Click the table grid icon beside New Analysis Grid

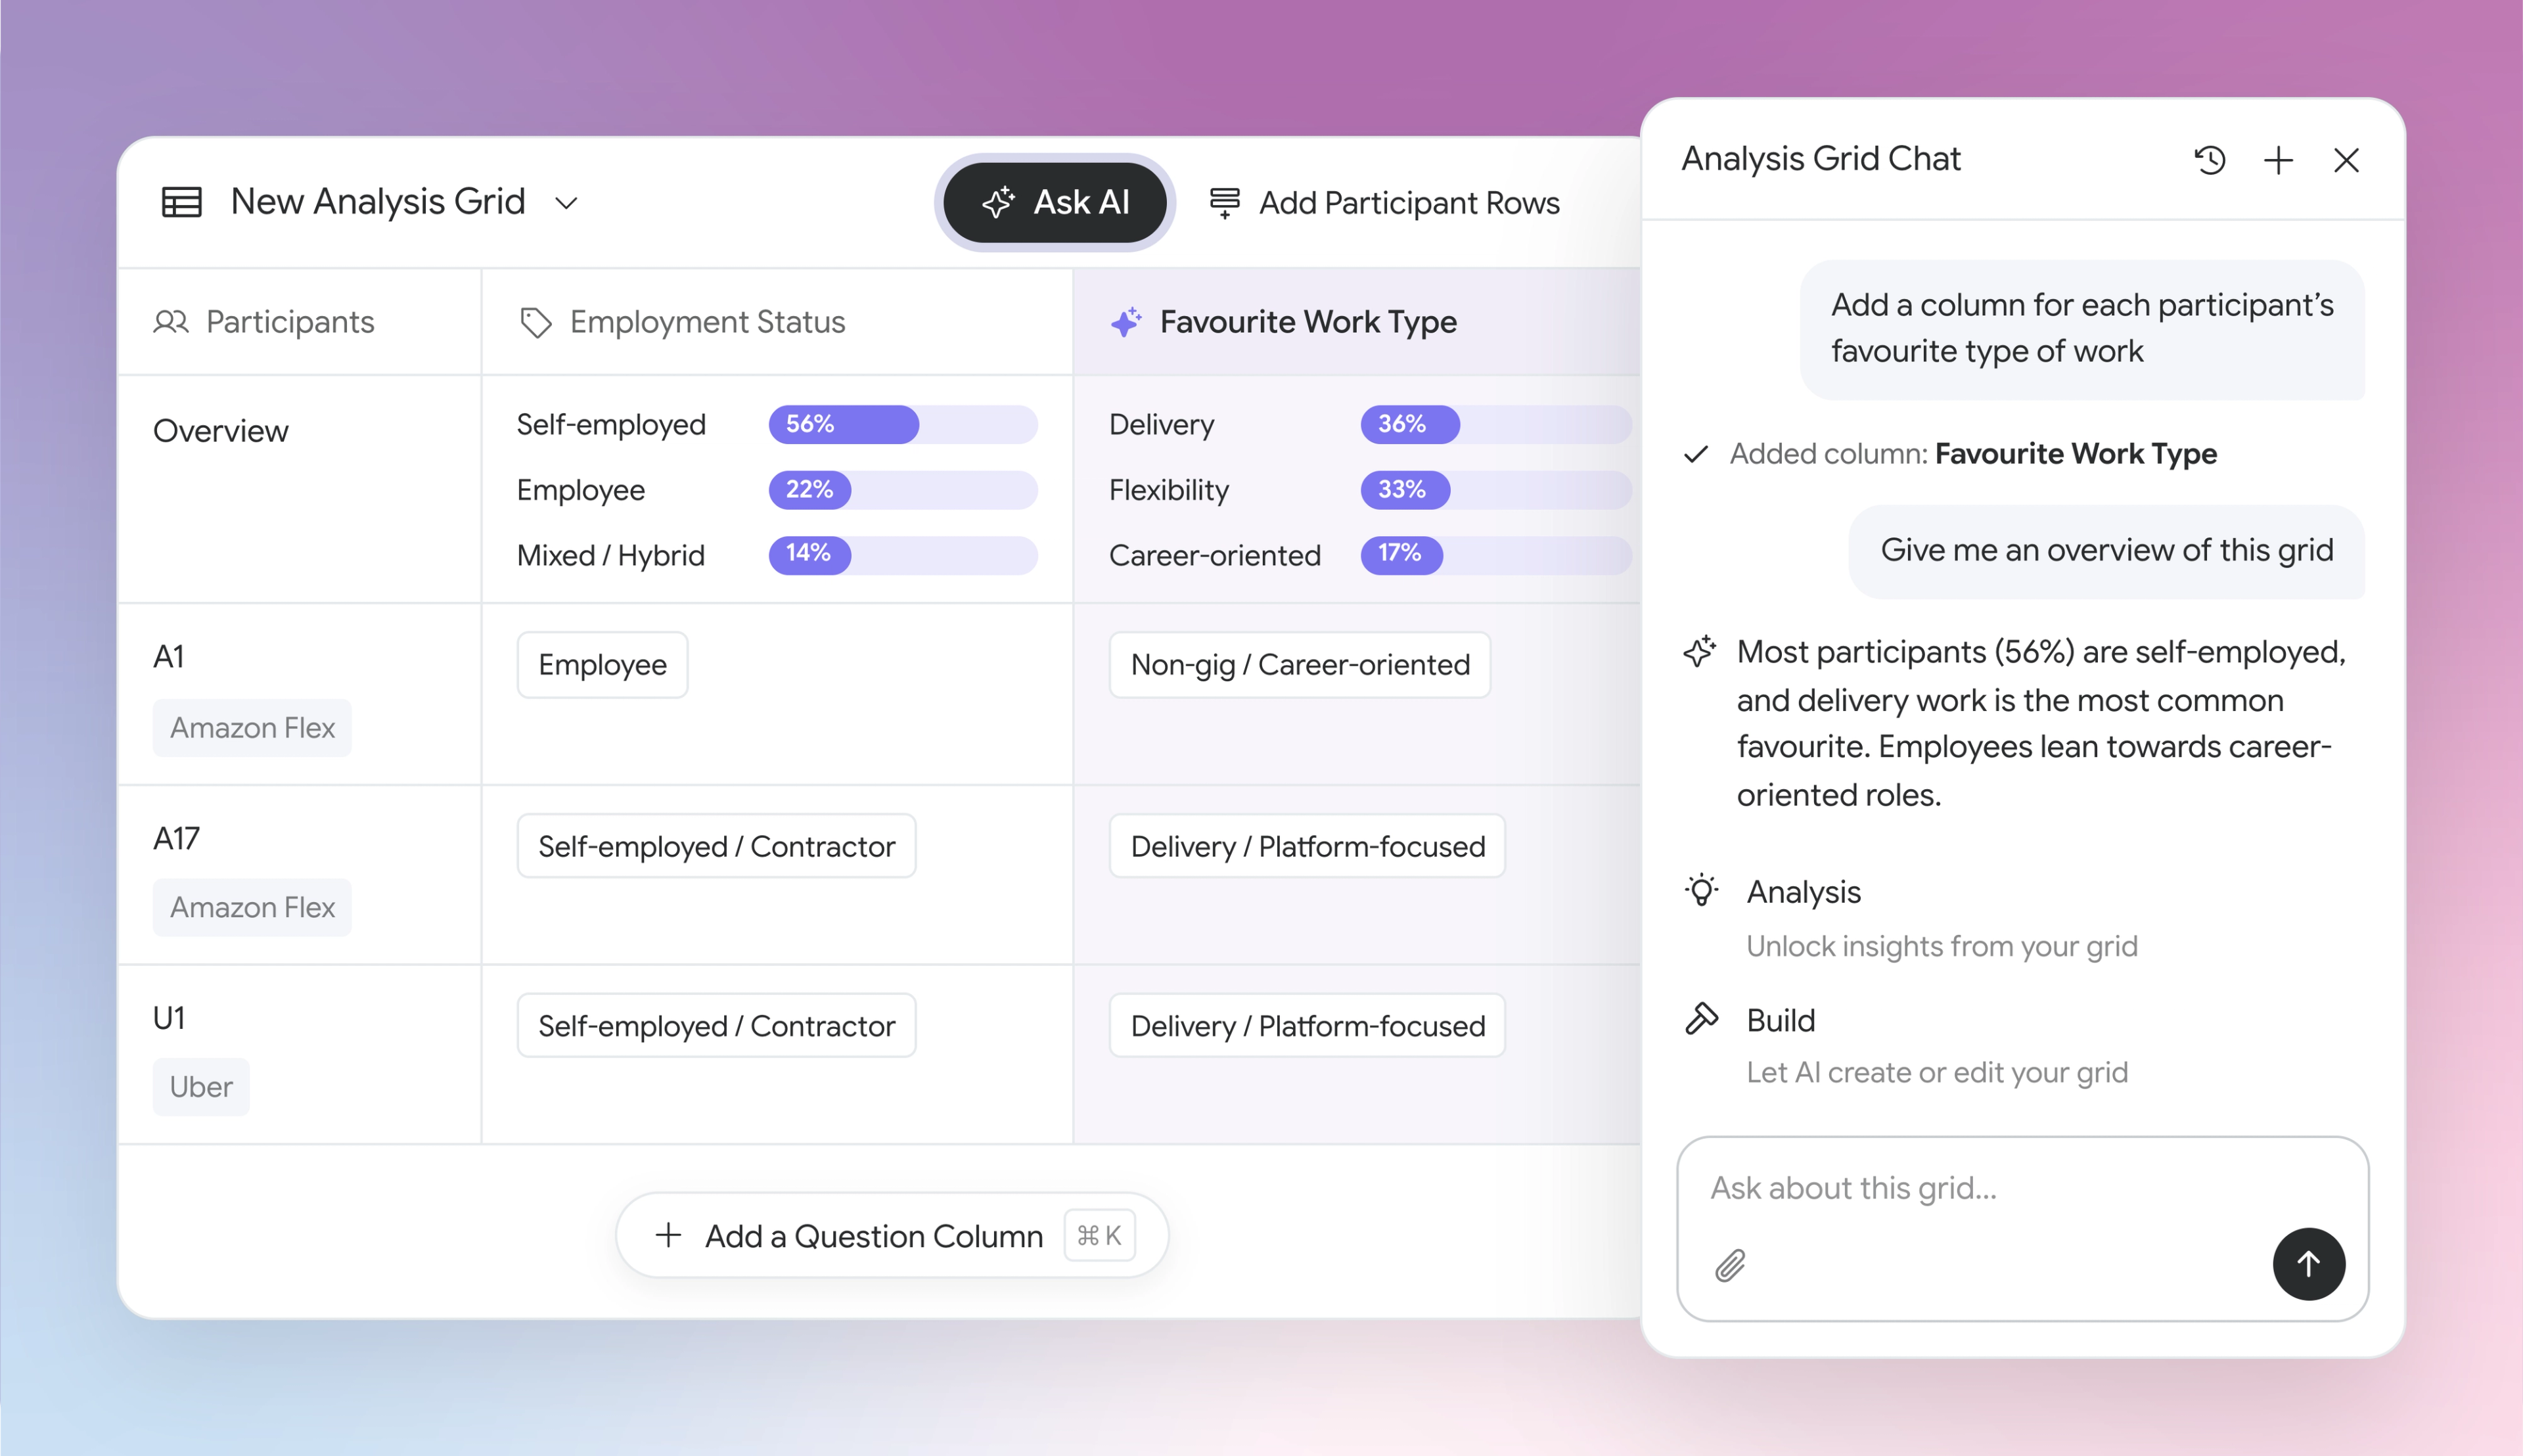click(x=181, y=202)
